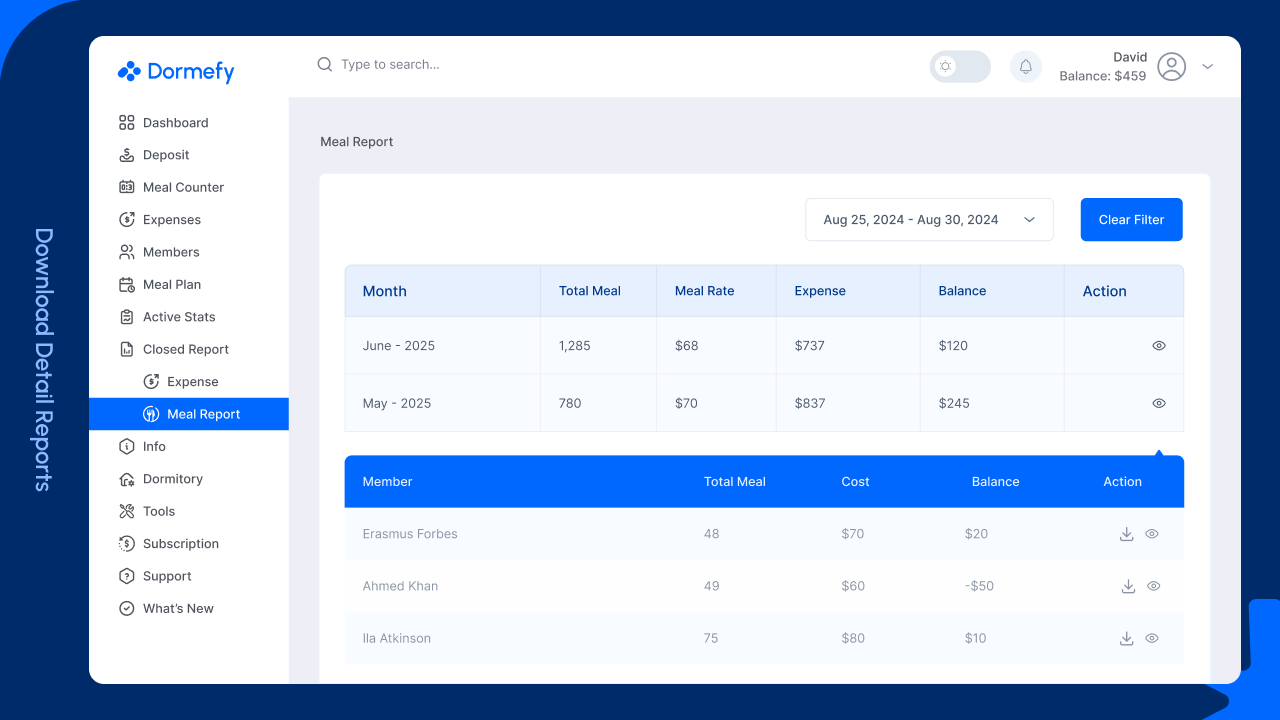View Erasmus Forbes meal details
The width and height of the screenshot is (1280, 720).
(1152, 534)
